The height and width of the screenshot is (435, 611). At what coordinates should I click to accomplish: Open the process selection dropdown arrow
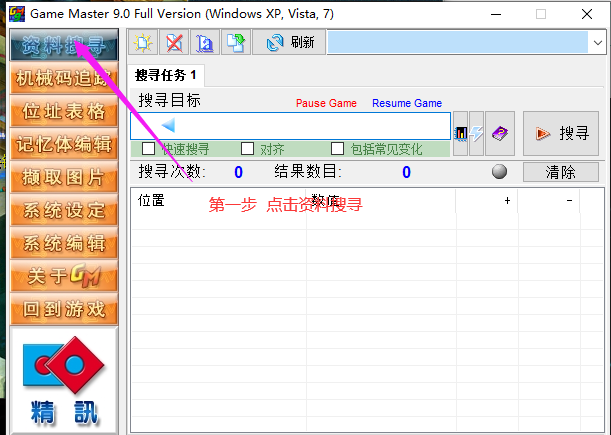(597, 42)
